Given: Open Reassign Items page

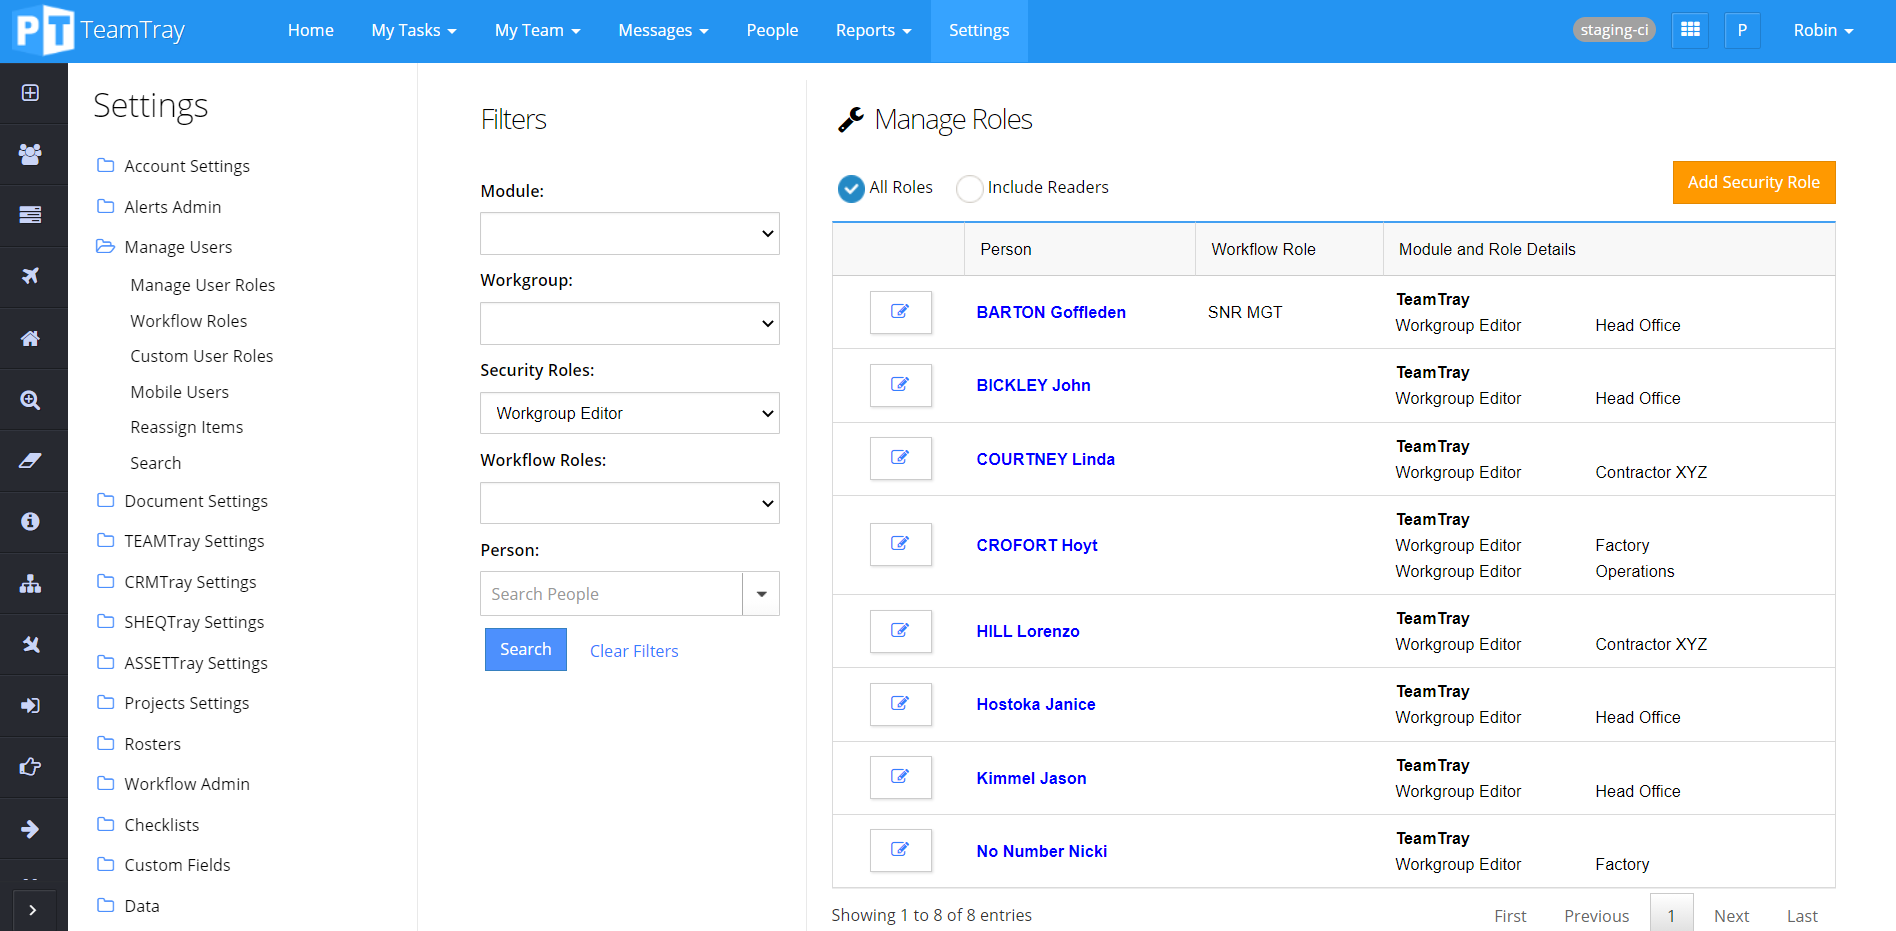Looking at the screenshot, I should (x=187, y=427).
